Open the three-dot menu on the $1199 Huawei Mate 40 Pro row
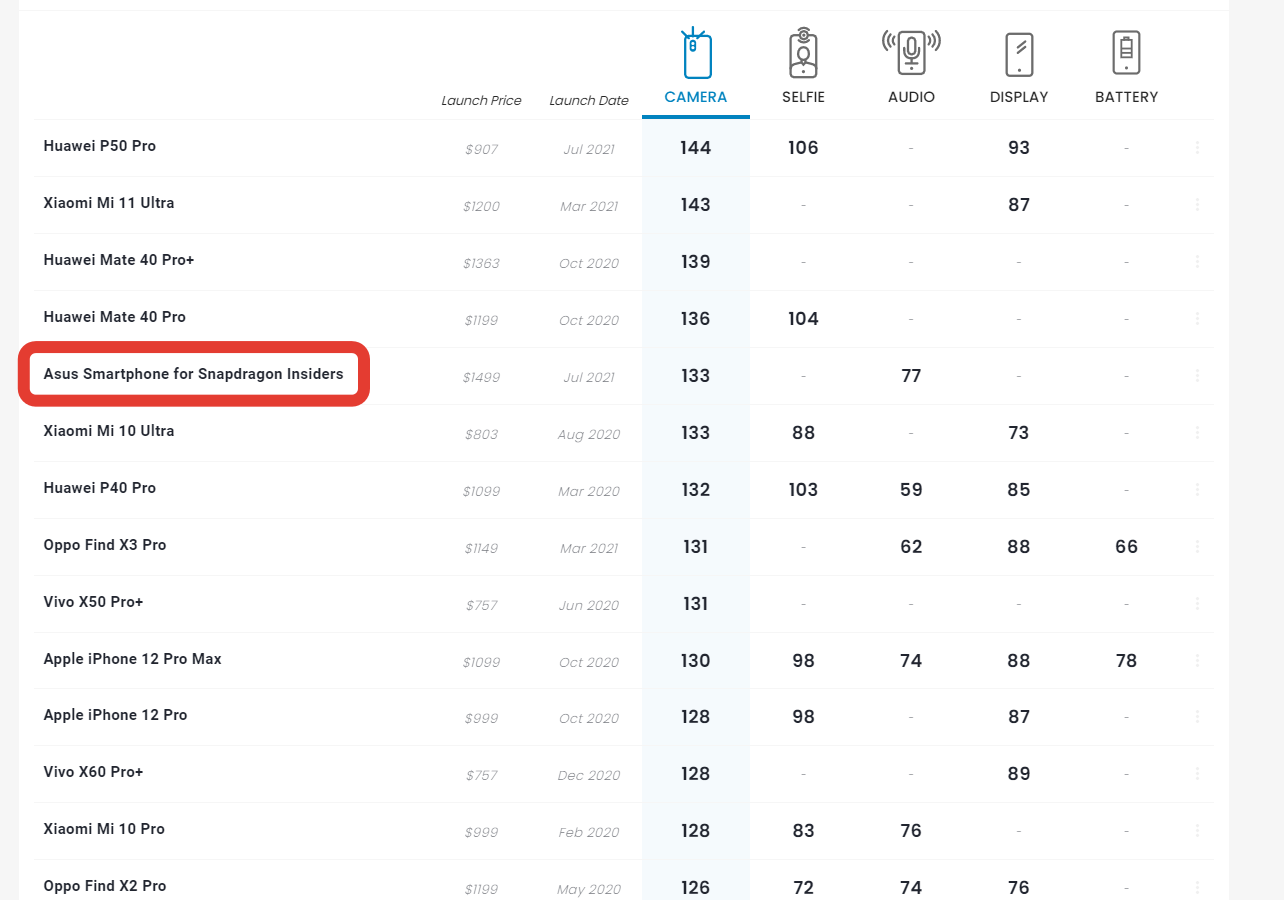1284x900 pixels. (x=1197, y=319)
